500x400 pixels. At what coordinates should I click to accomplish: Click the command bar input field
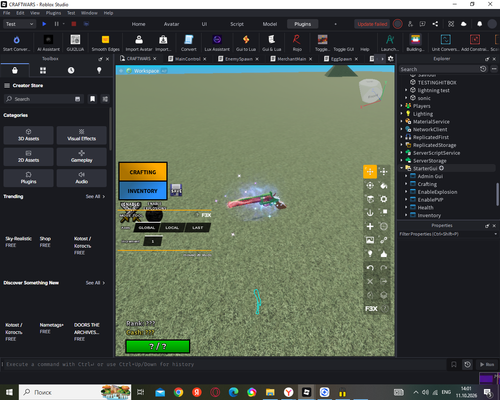coord(224,364)
